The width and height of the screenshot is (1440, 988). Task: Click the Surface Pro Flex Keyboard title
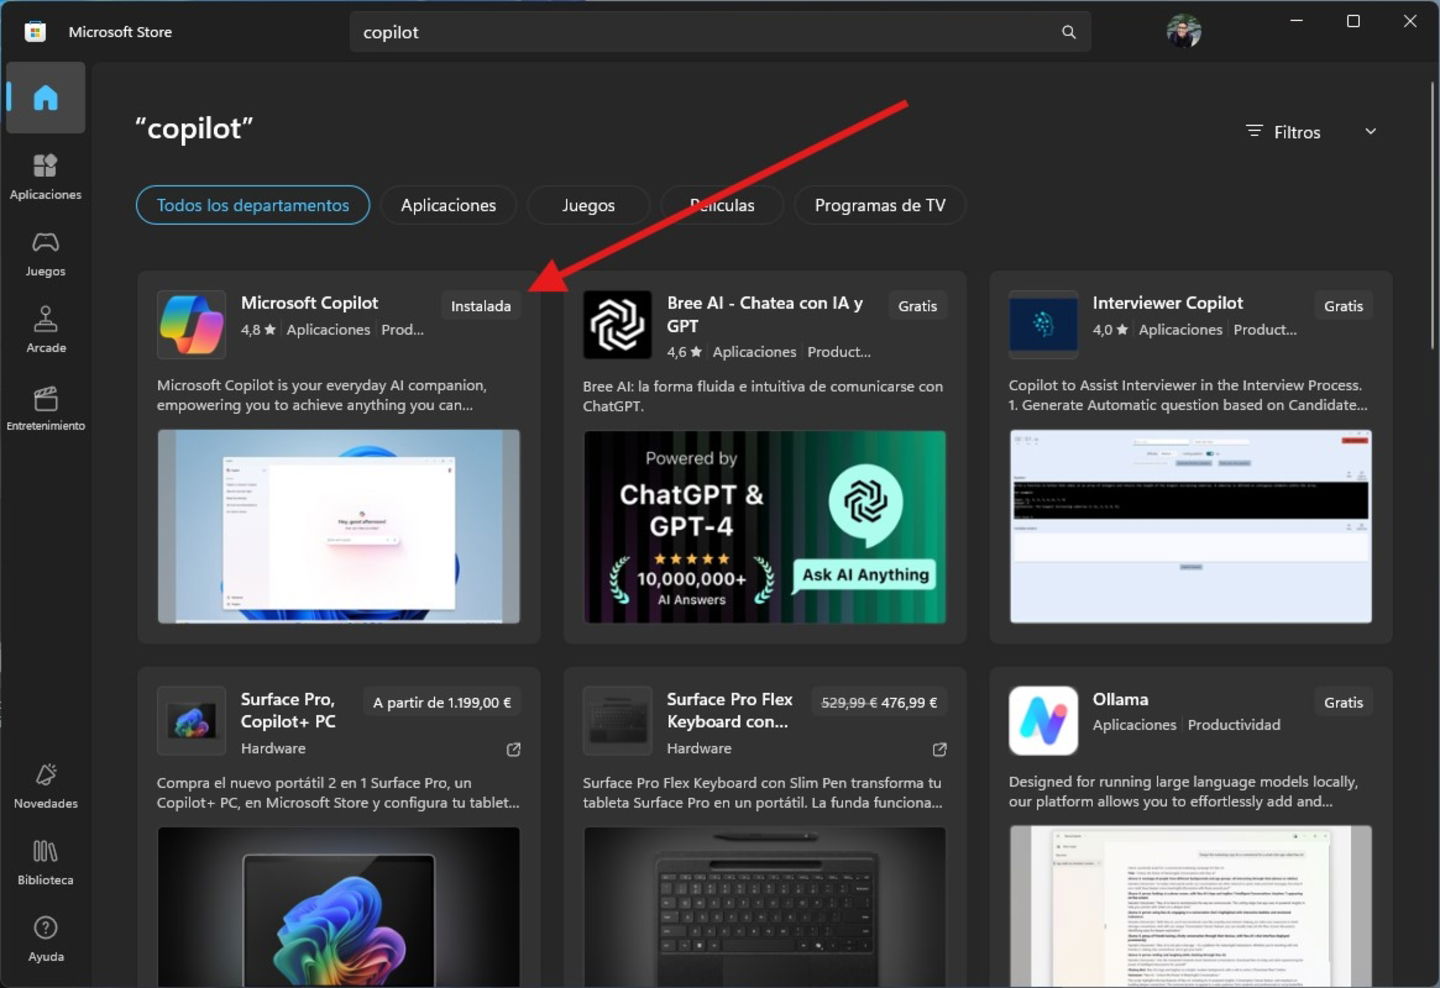(x=729, y=710)
